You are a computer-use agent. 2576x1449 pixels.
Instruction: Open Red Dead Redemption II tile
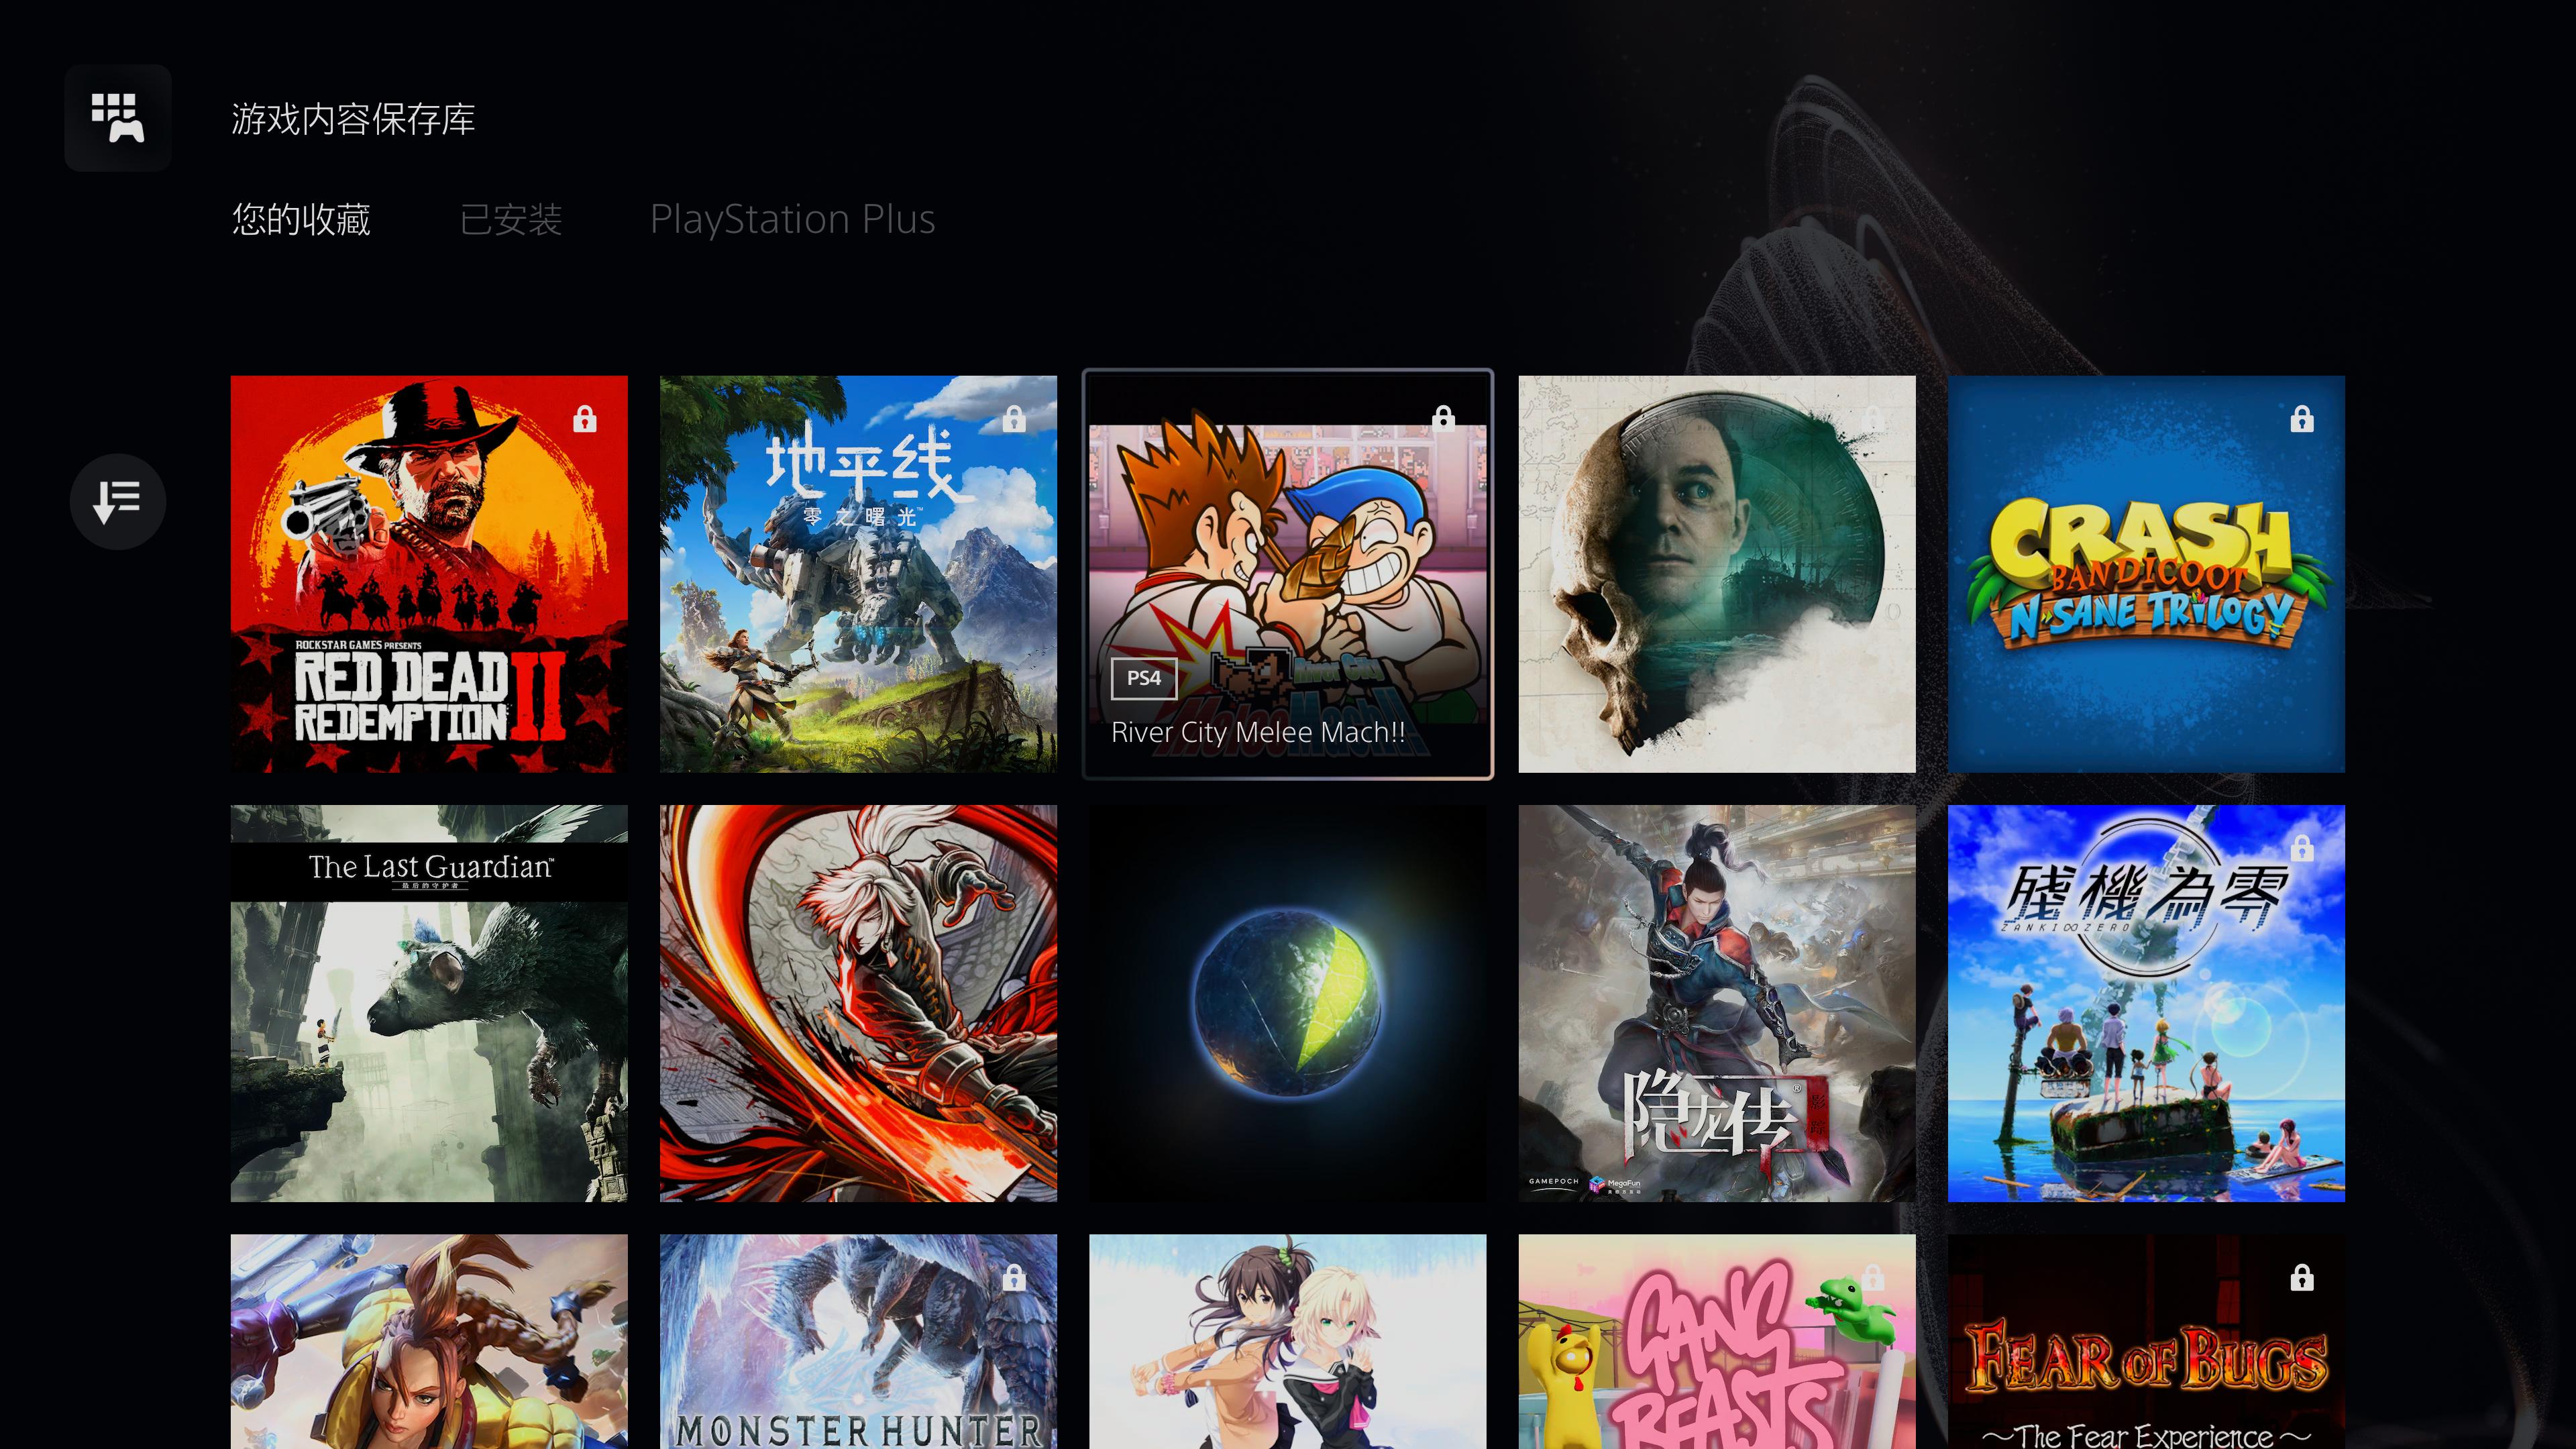pyautogui.click(x=429, y=574)
